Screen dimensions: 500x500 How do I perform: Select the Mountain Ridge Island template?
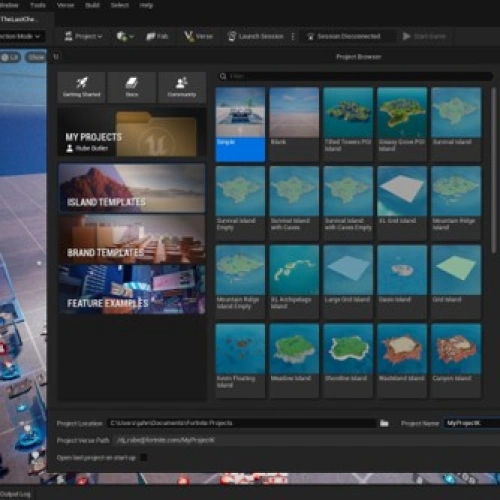(456, 203)
